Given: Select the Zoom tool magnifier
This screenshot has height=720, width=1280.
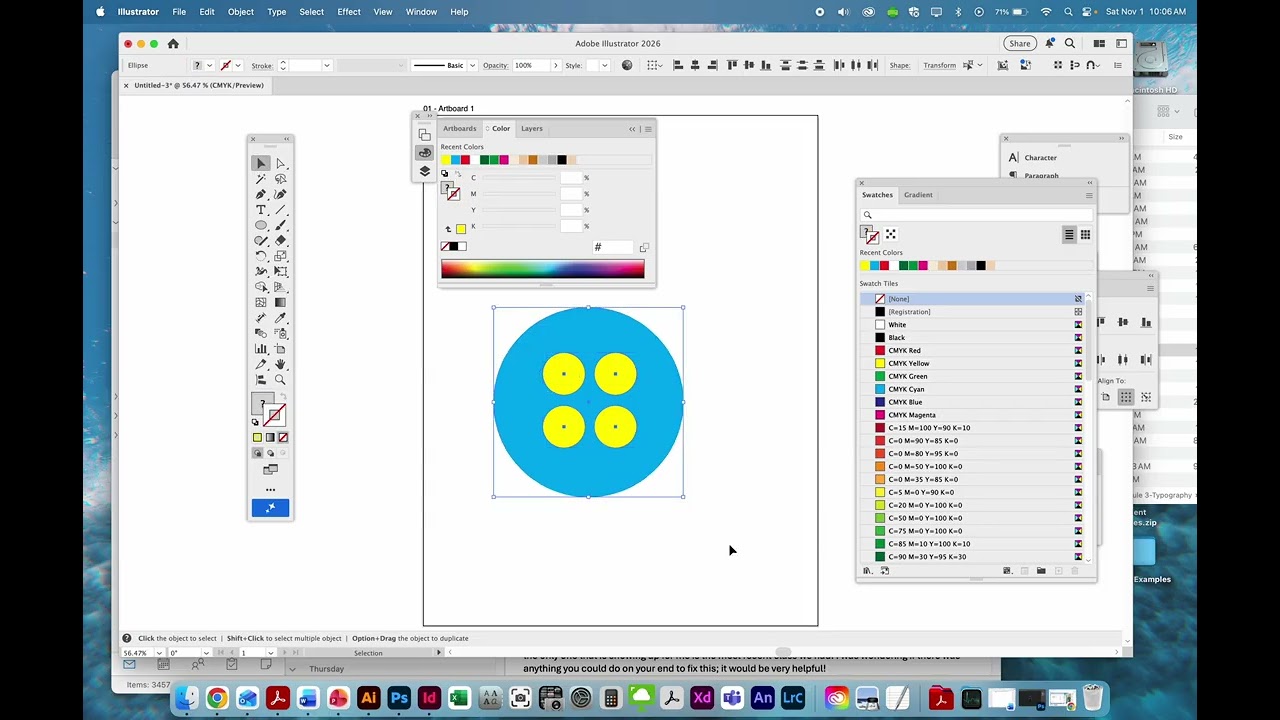Looking at the screenshot, I should [281, 380].
